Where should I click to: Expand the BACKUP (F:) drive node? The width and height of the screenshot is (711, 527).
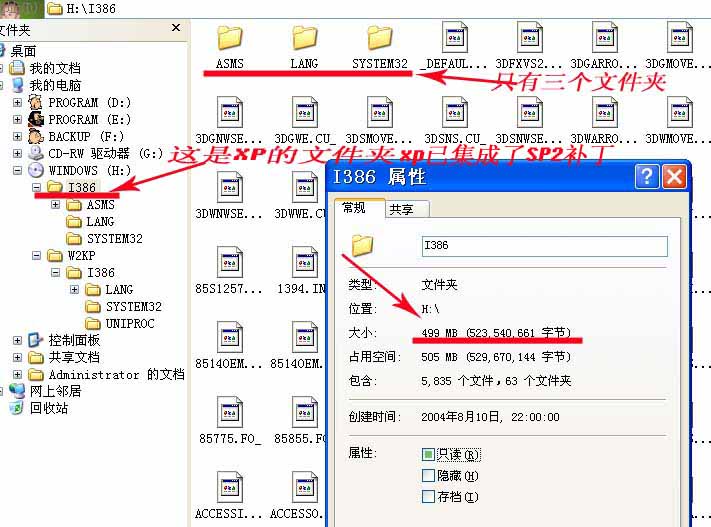click(17, 137)
